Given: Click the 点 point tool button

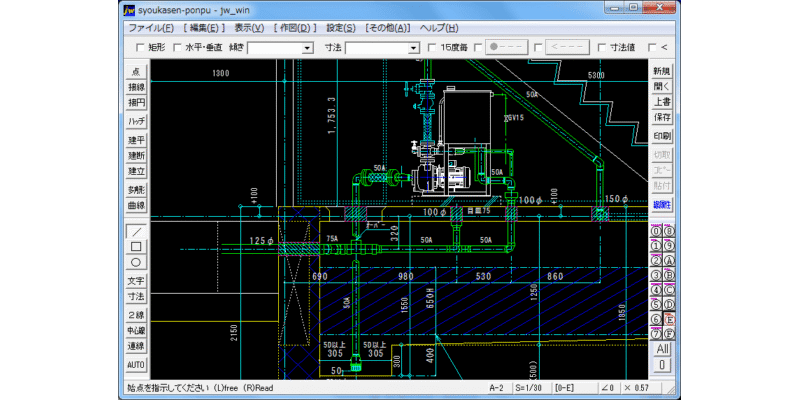Looking at the screenshot, I should [x=136, y=72].
